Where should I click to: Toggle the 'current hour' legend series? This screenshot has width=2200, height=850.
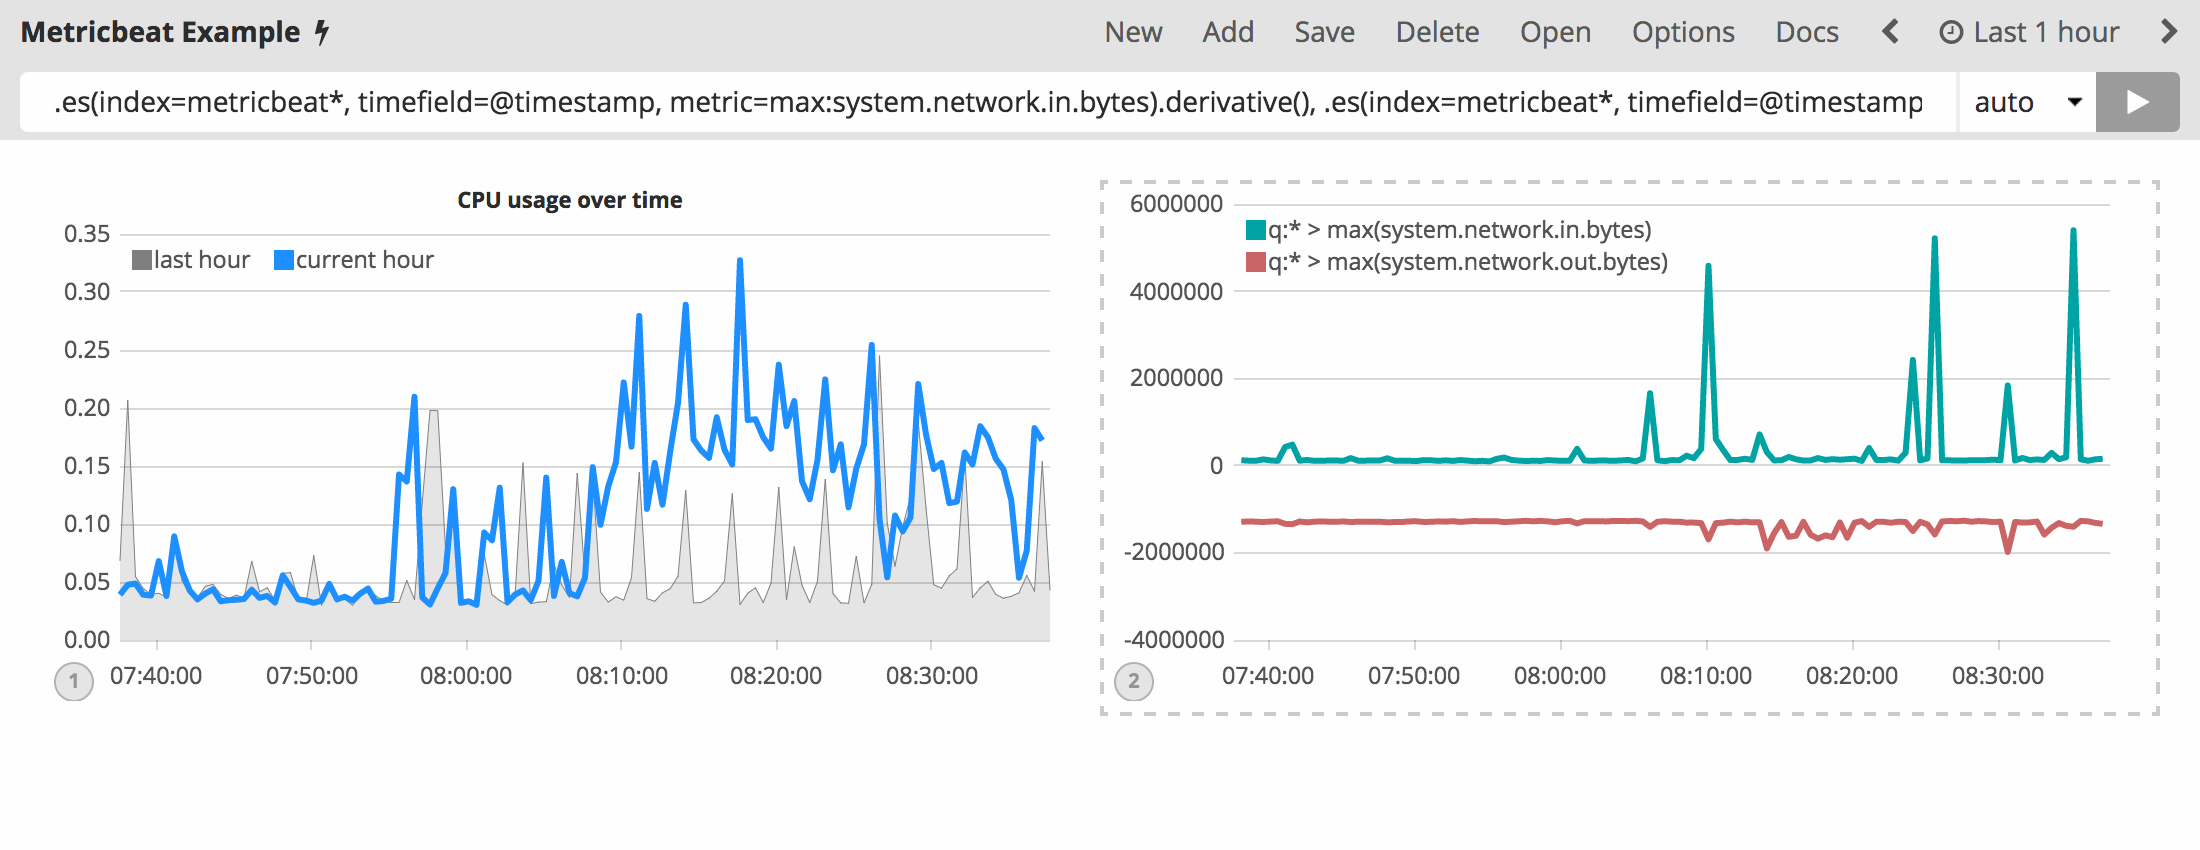354,260
